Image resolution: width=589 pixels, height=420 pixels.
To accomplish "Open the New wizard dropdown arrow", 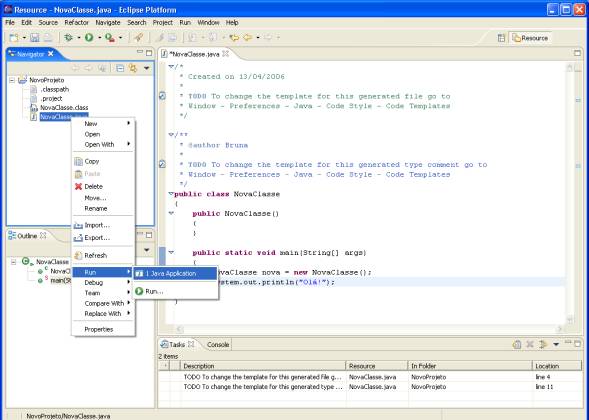I will (24, 38).
